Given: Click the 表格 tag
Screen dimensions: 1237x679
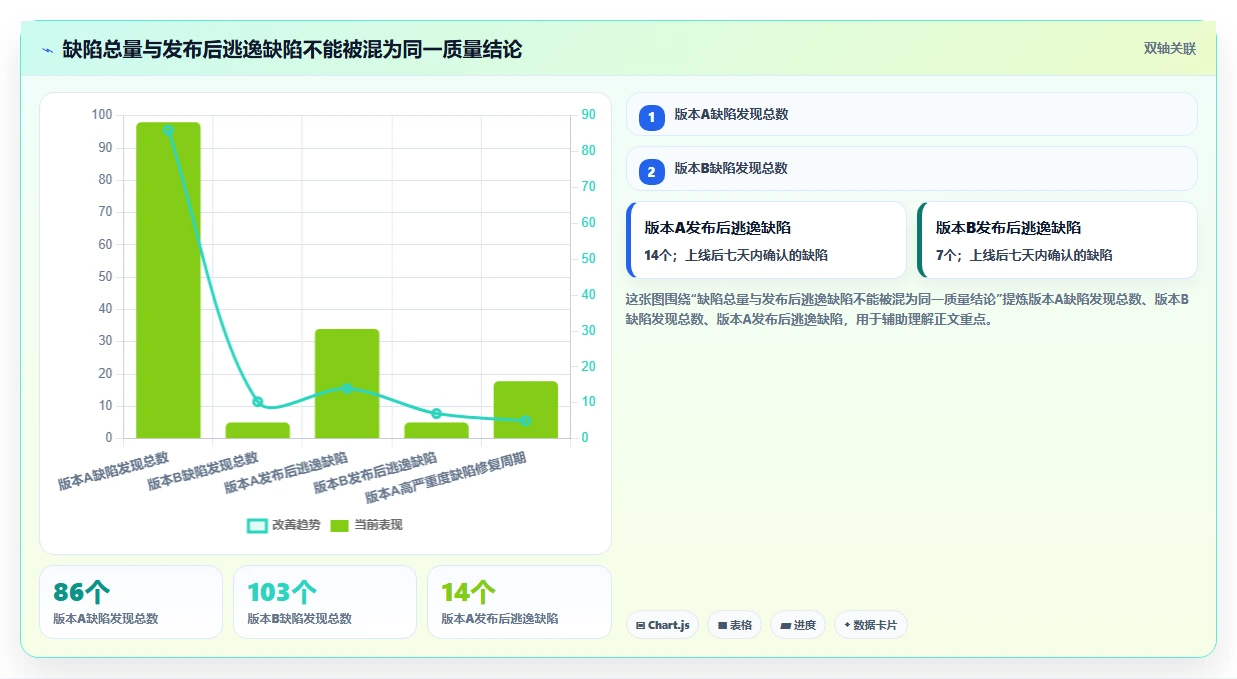Looking at the screenshot, I should point(734,625).
